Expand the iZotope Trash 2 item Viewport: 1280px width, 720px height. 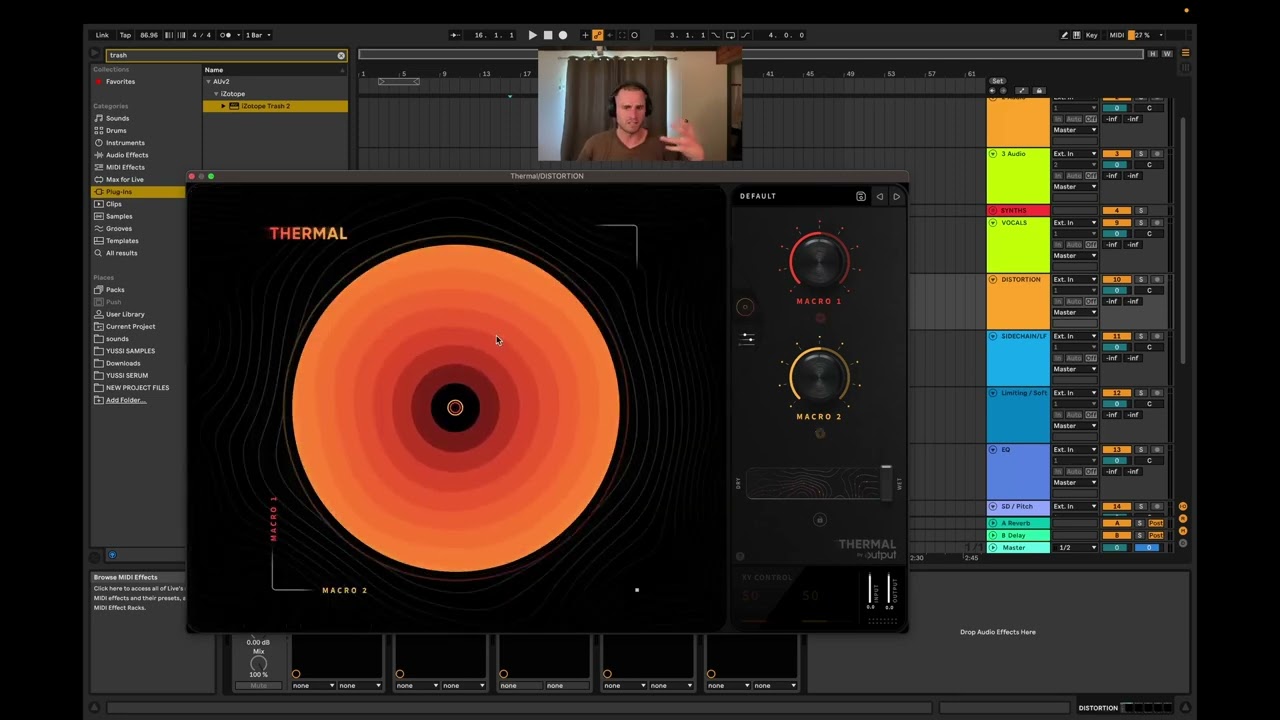tap(223, 106)
